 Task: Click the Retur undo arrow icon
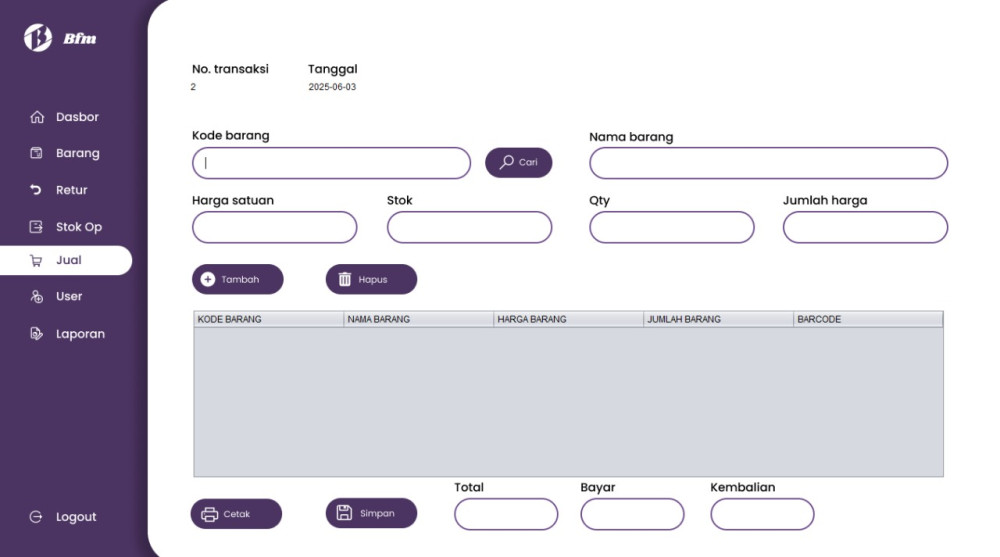[x=36, y=189]
